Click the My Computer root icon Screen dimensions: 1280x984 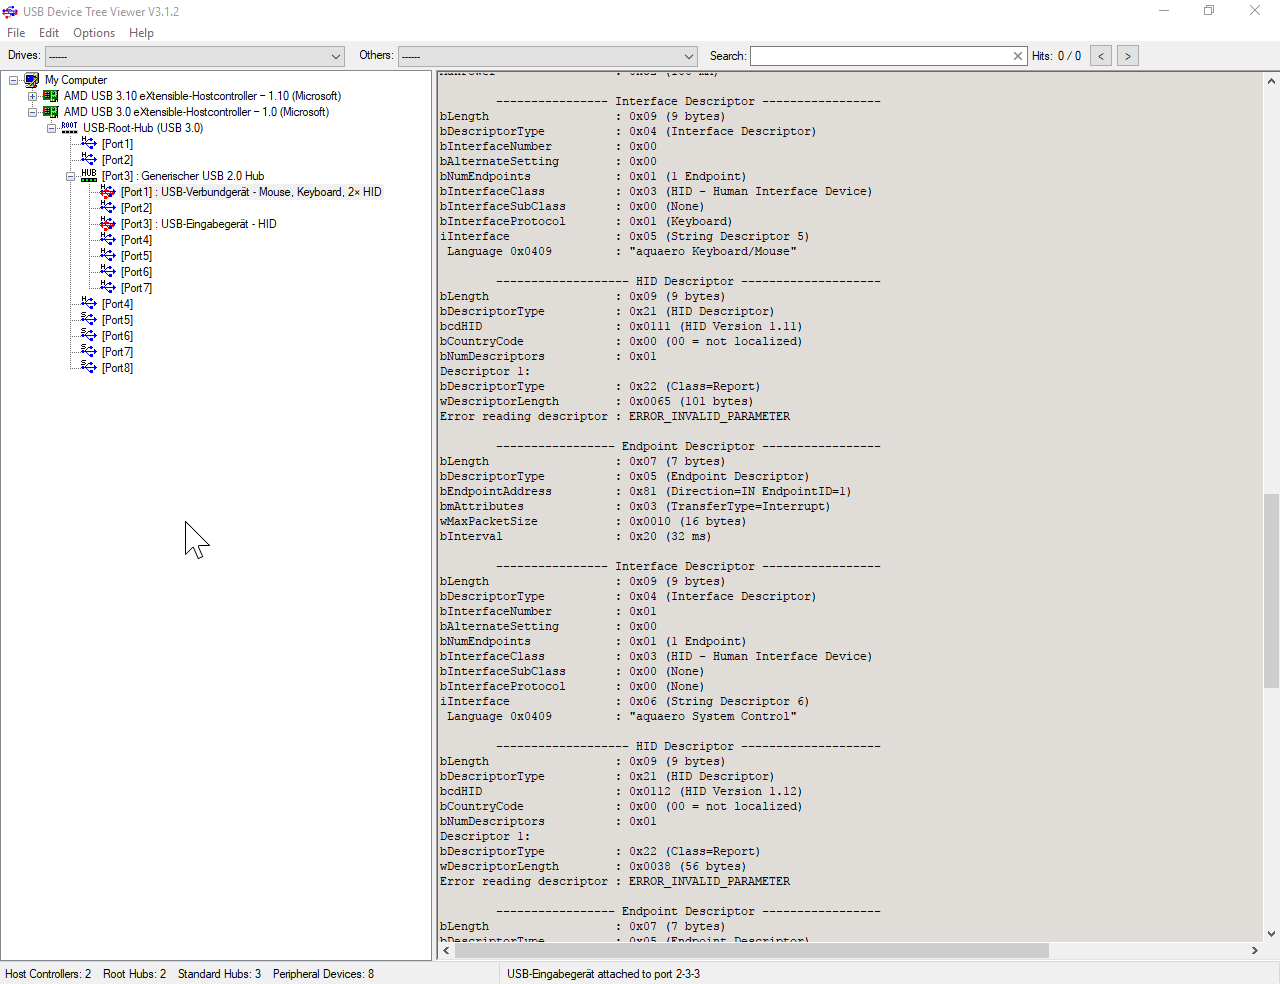[31, 80]
